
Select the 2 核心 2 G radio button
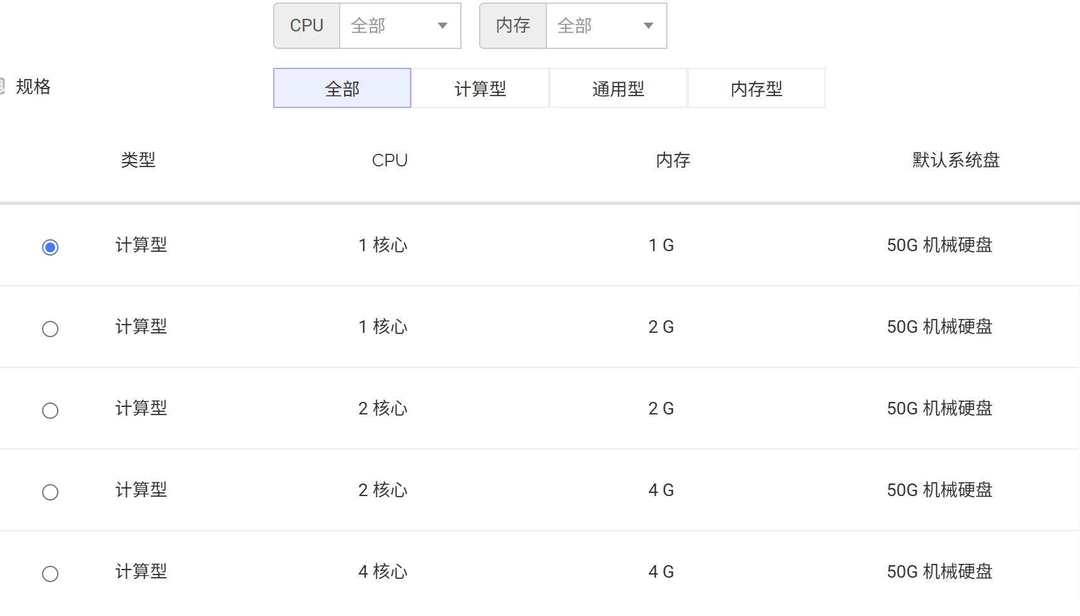tap(50, 410)
